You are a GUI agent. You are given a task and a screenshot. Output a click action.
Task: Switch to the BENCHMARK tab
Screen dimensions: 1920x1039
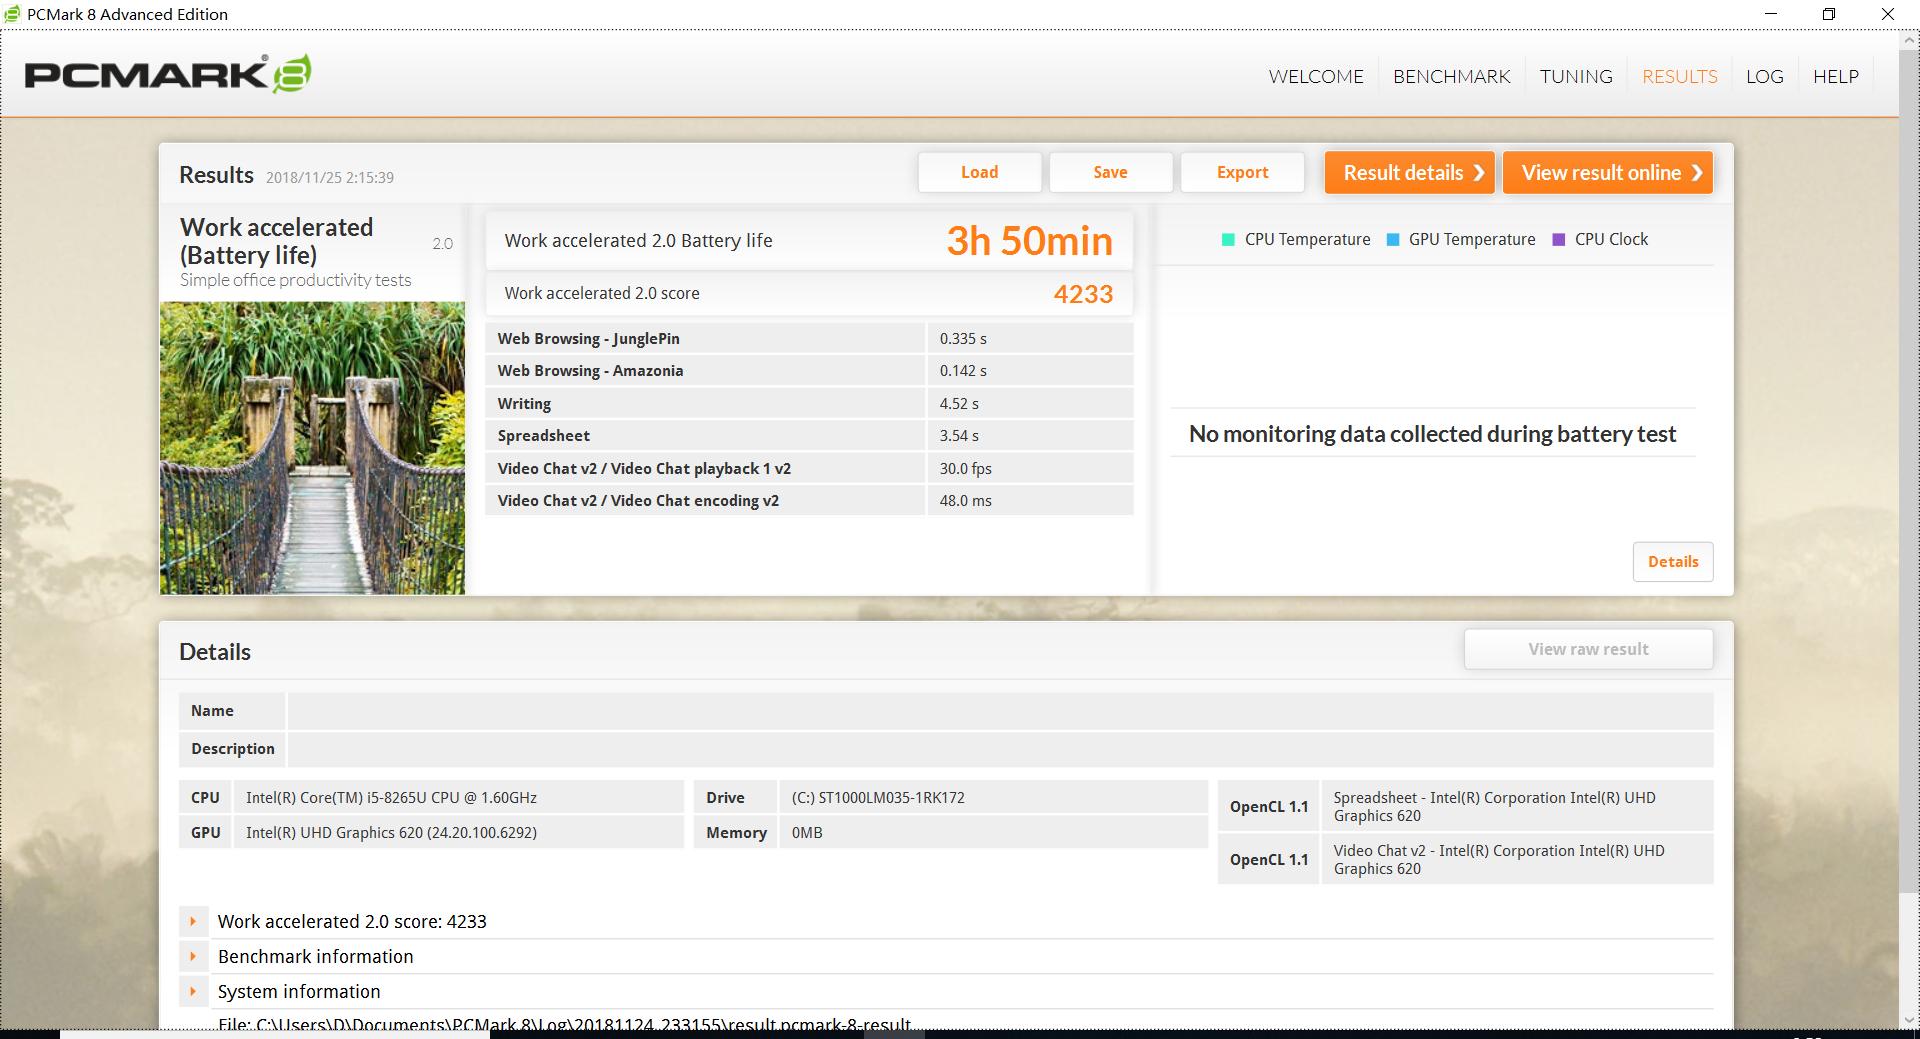pyautogui.click(x=1451, y=76)
